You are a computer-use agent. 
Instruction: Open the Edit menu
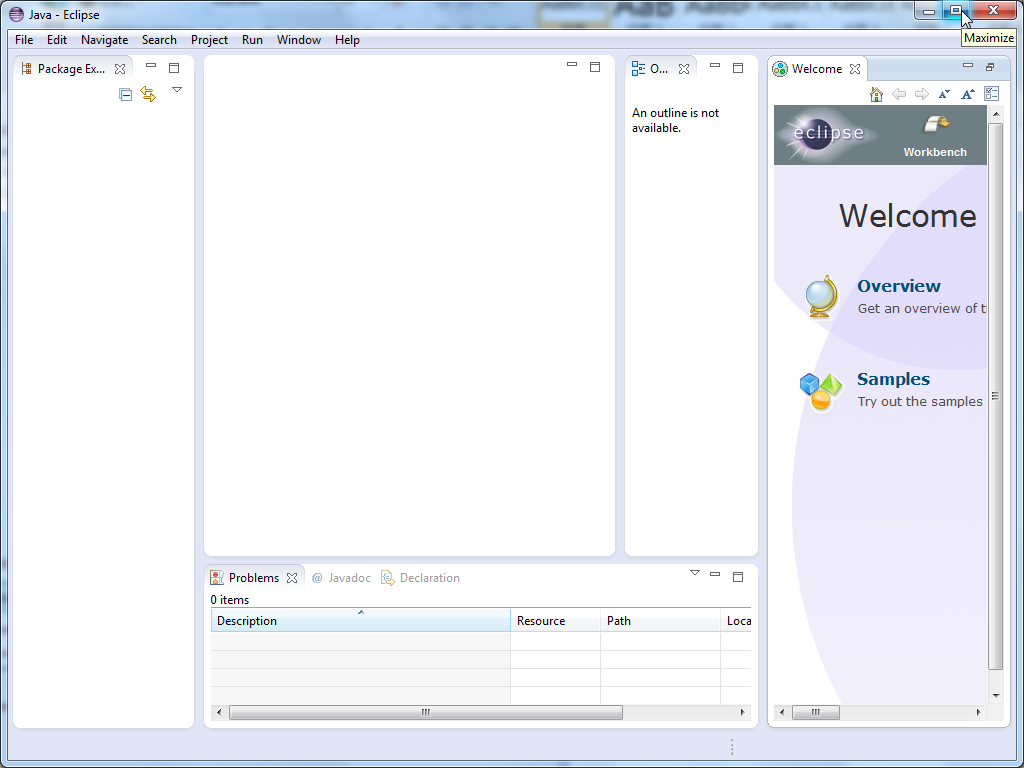[57, 40]
